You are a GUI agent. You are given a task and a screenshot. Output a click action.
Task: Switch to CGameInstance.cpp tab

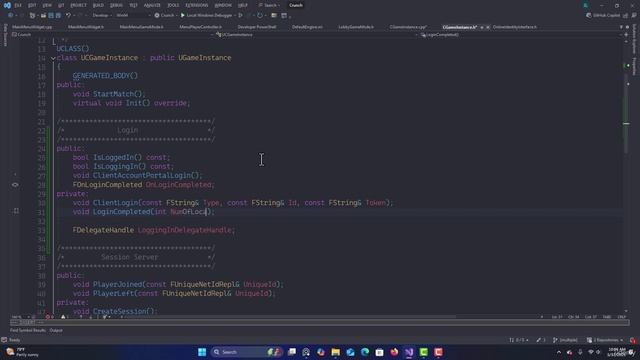408,27
